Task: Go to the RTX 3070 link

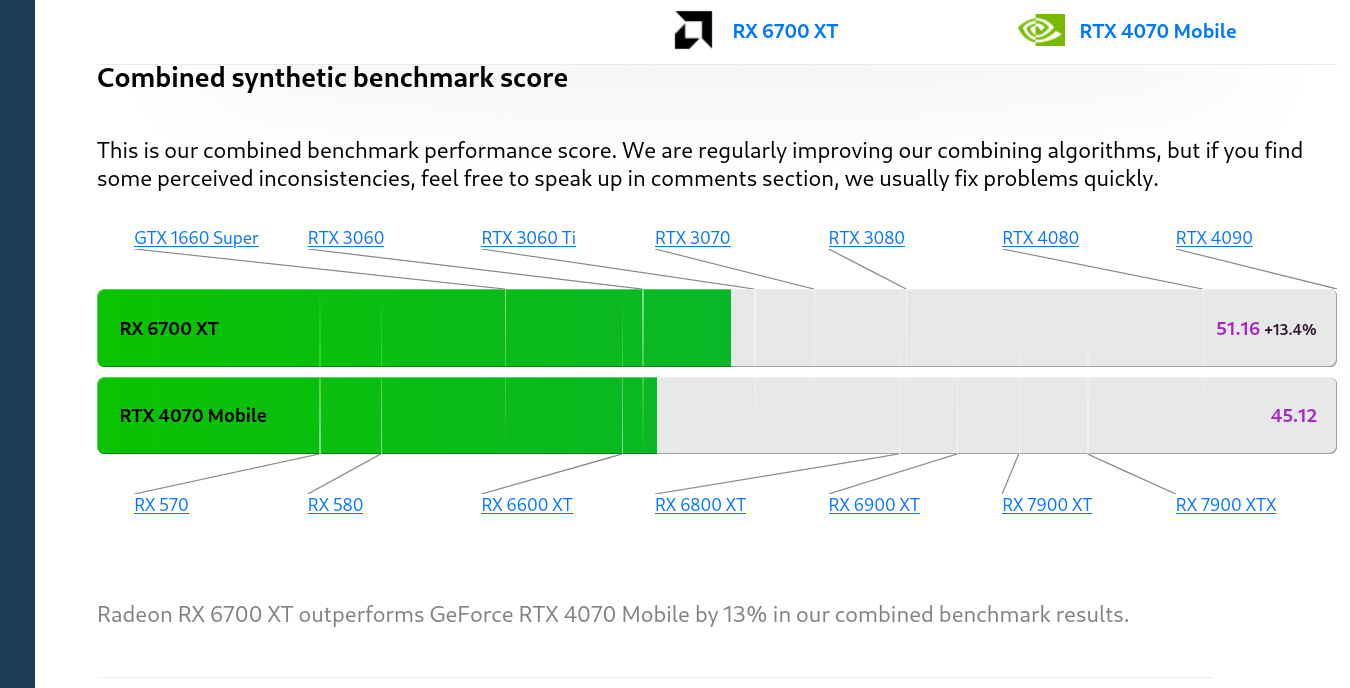Action: 692,238
